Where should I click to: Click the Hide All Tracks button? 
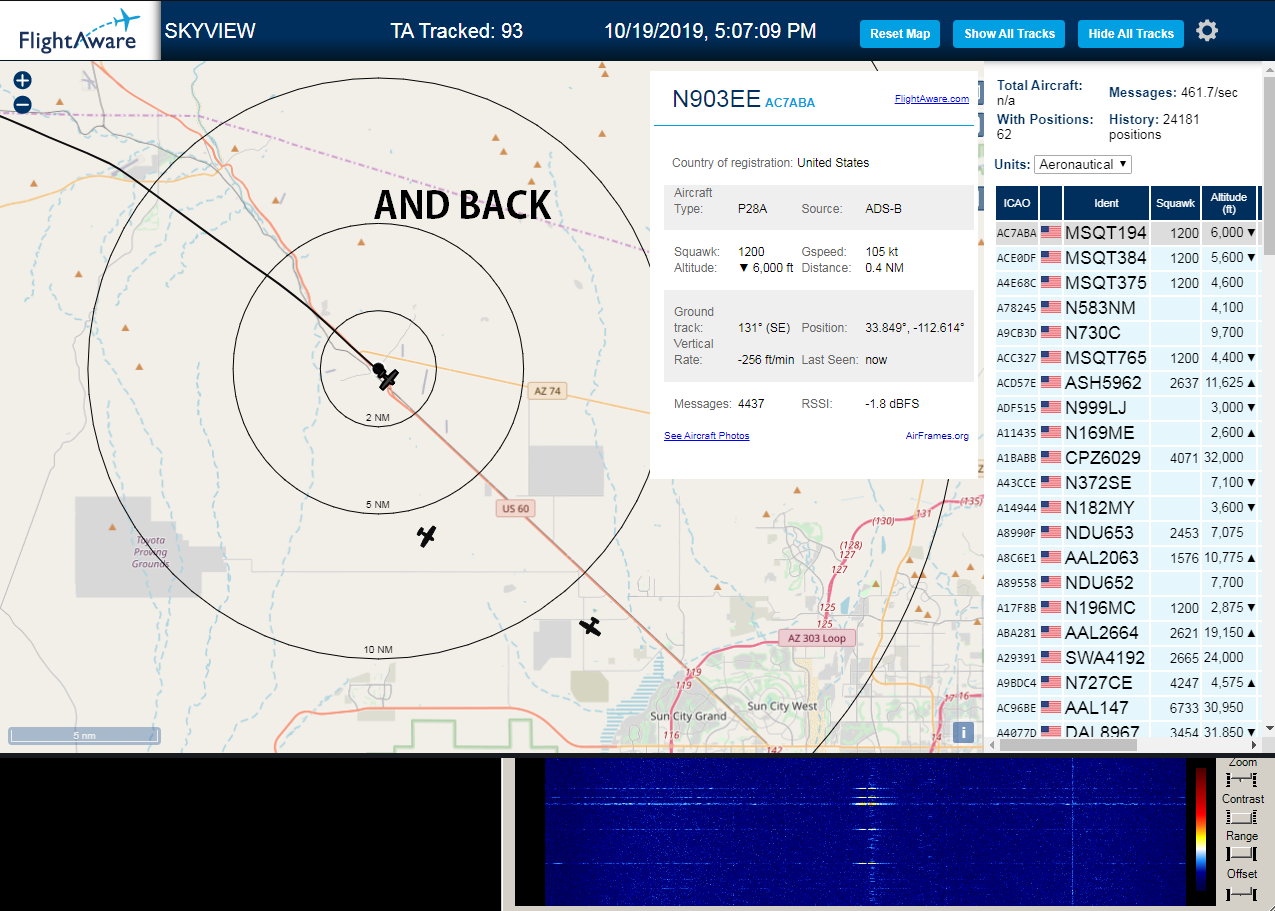click(1131, 34)
